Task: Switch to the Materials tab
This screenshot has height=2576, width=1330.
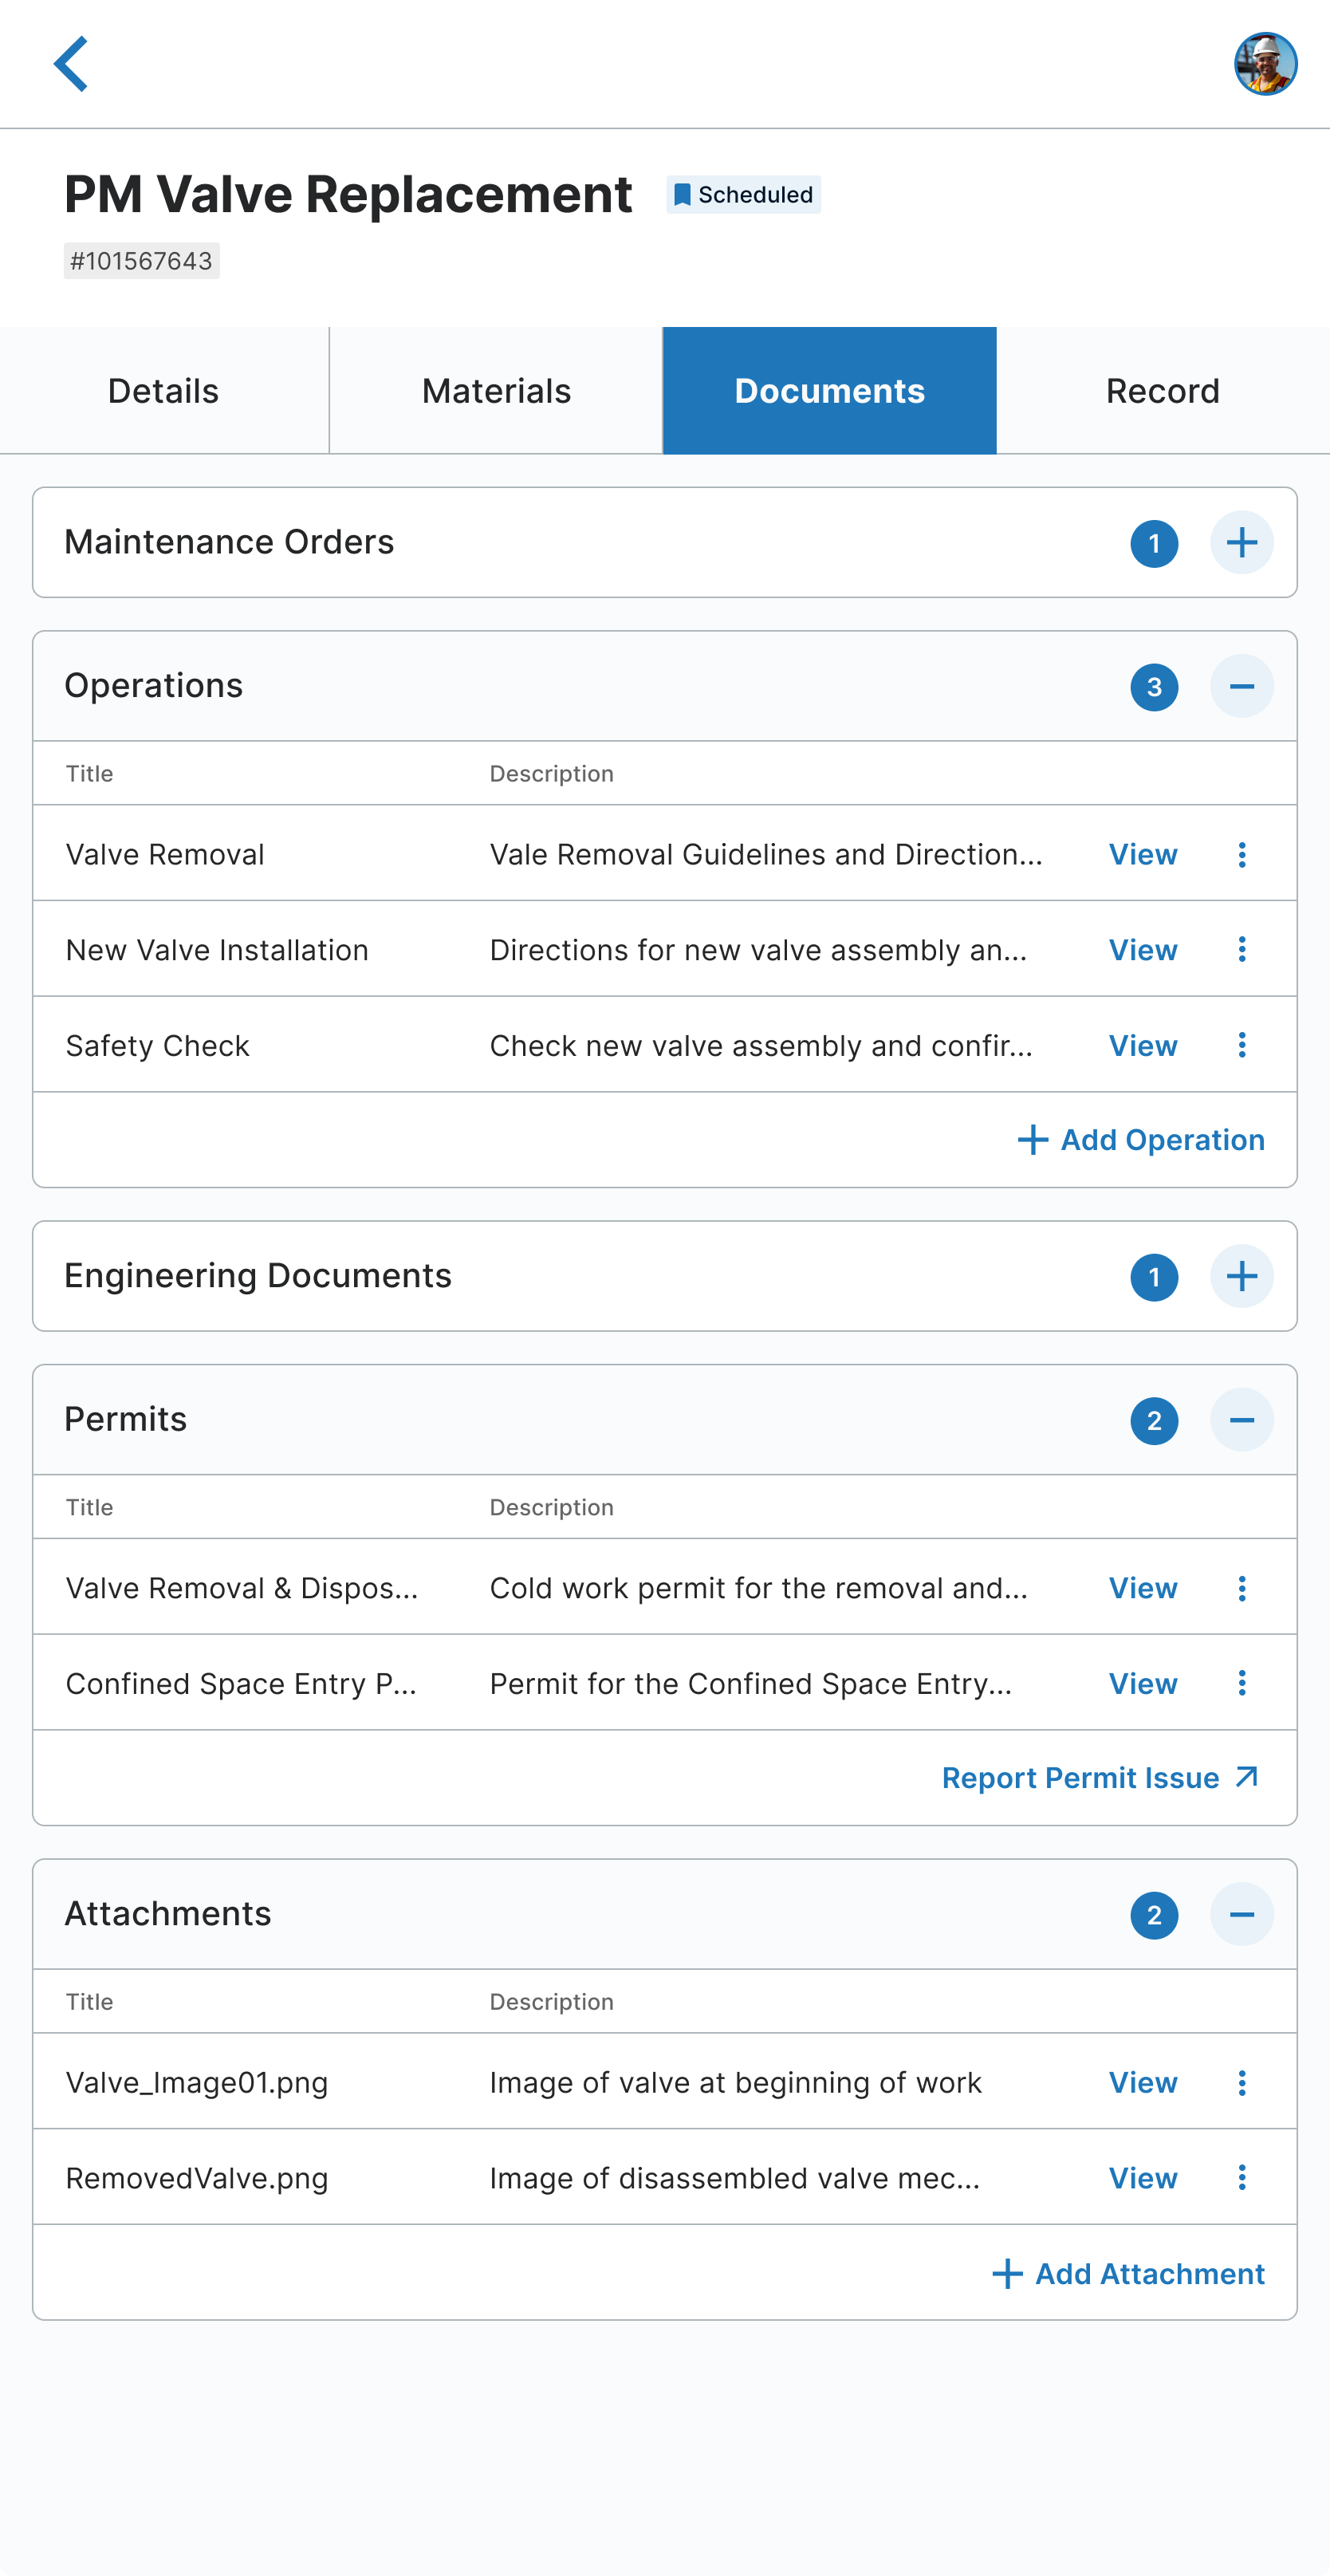Action: pos(496,391)
